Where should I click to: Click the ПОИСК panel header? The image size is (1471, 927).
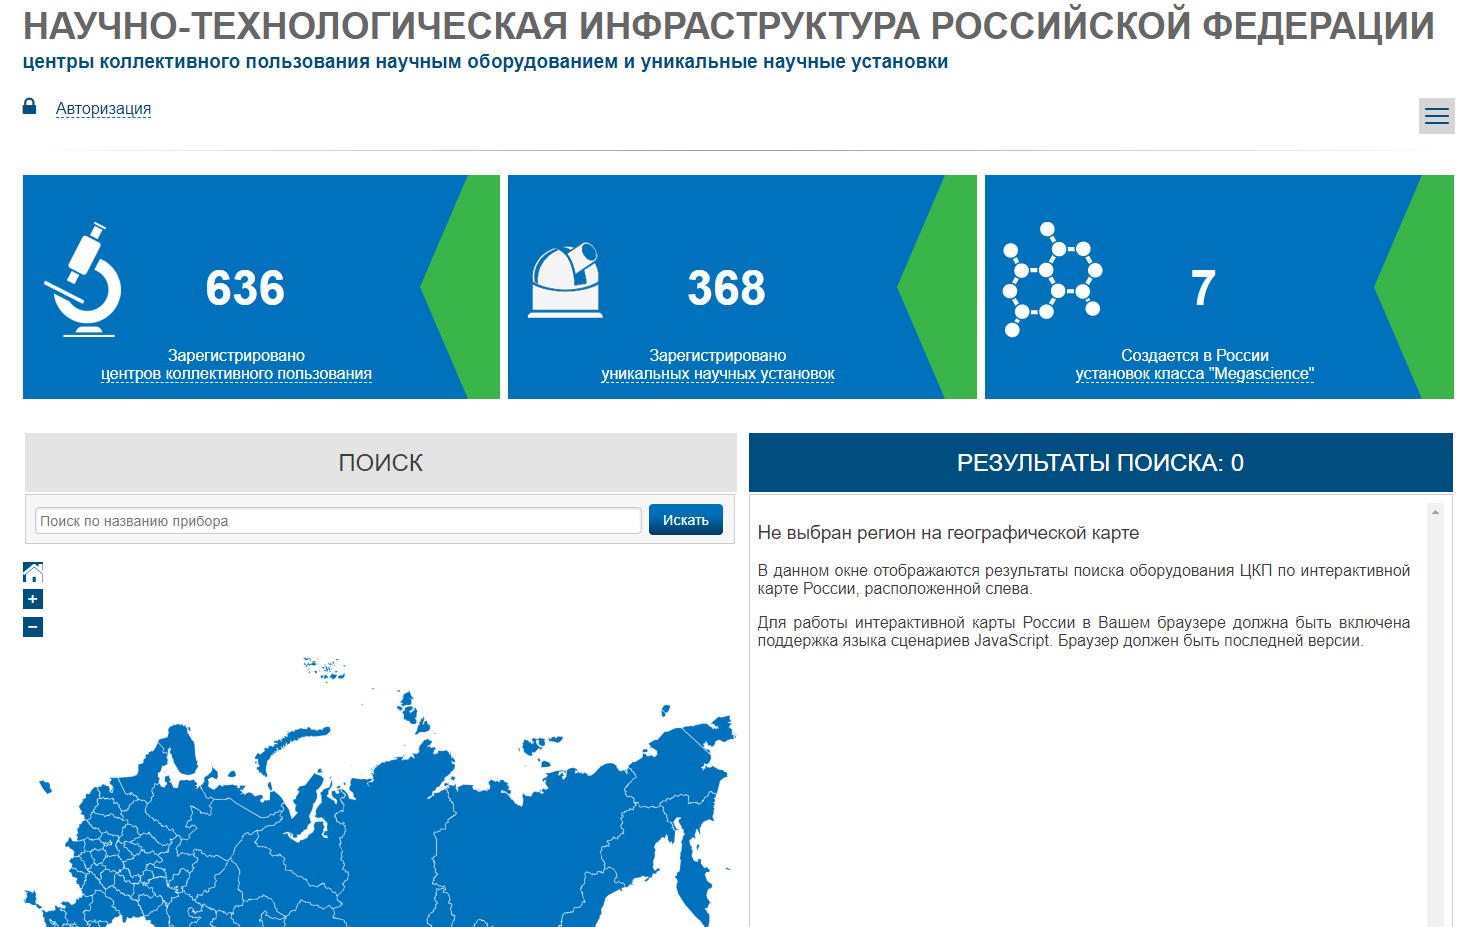pyautogui.click(x=381, y=462)
